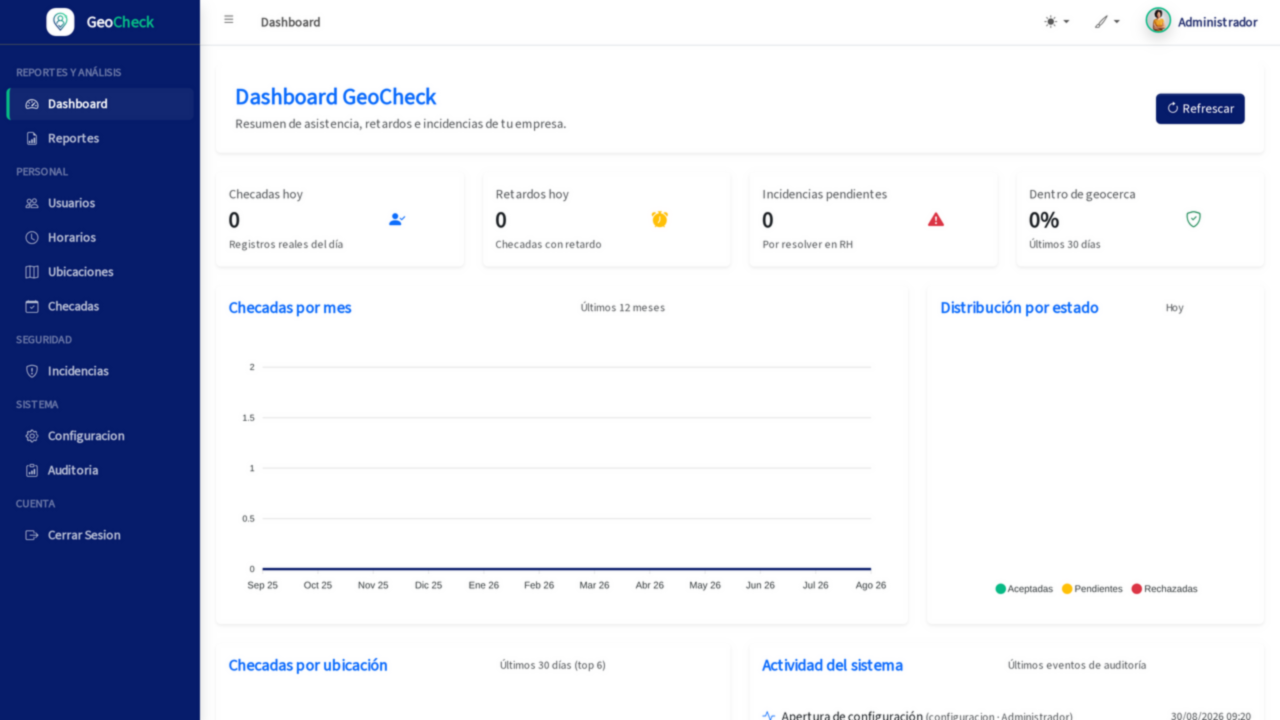
Task: Click the Actividad del sistema title
Action: click(832, 665)
